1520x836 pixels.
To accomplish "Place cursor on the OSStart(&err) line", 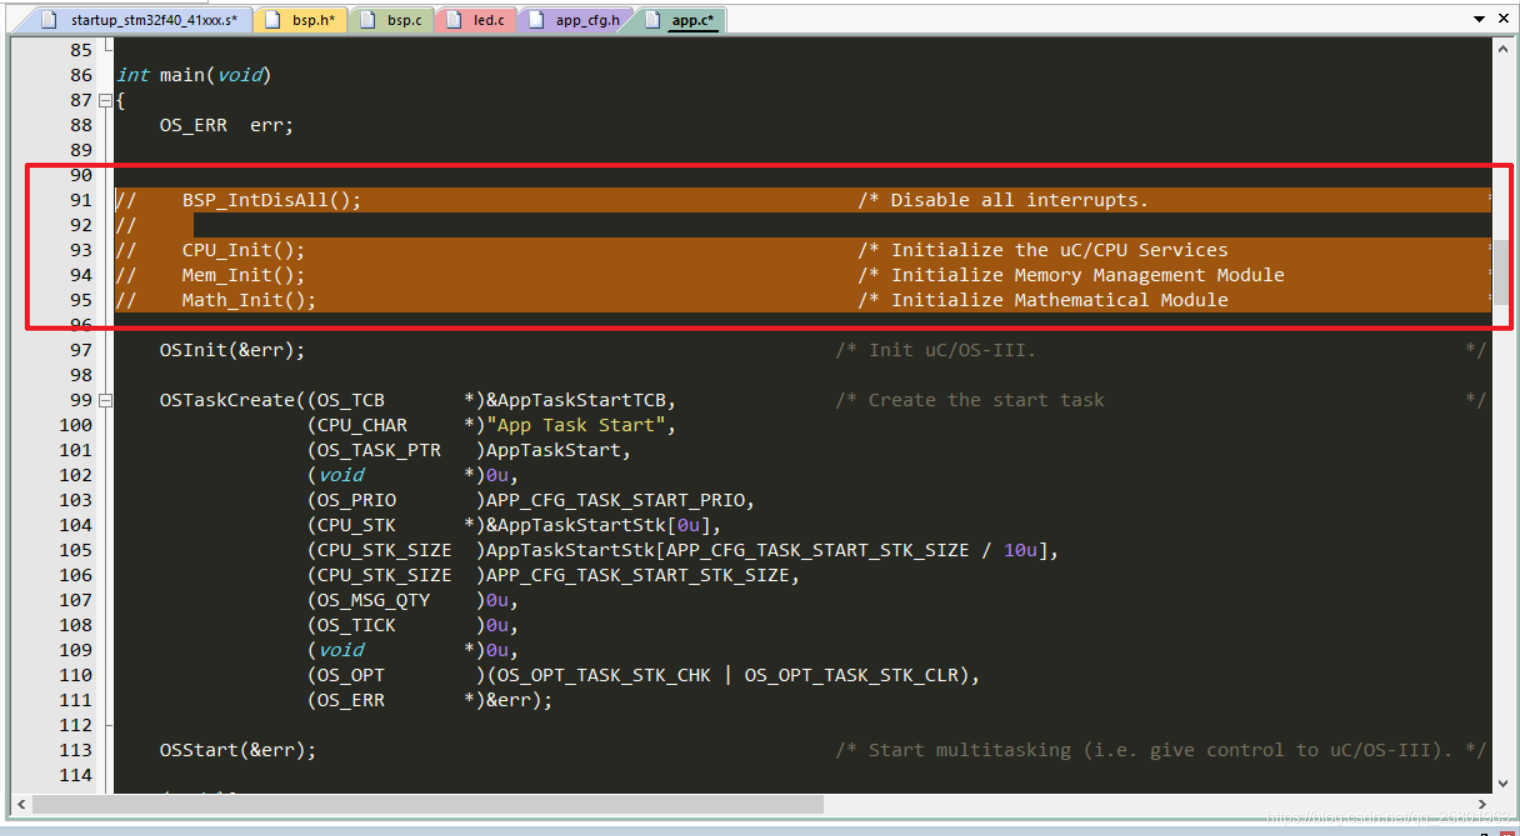I will click(x=237, y=750).
